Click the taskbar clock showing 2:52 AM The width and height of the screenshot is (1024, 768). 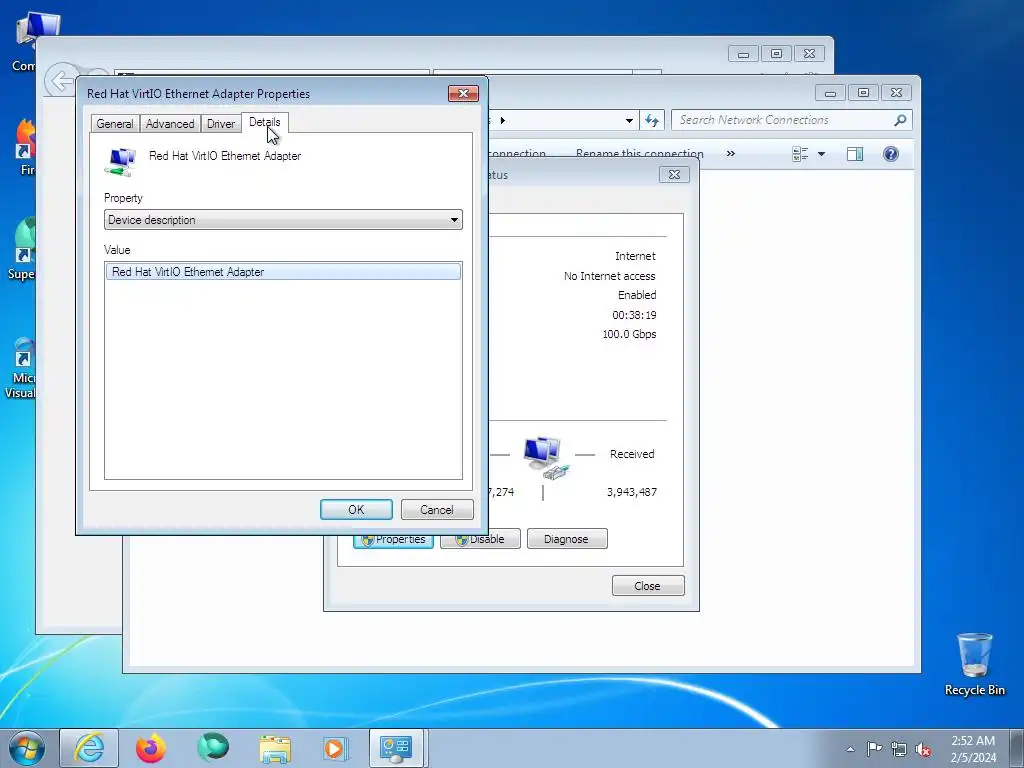coord(973,749)
